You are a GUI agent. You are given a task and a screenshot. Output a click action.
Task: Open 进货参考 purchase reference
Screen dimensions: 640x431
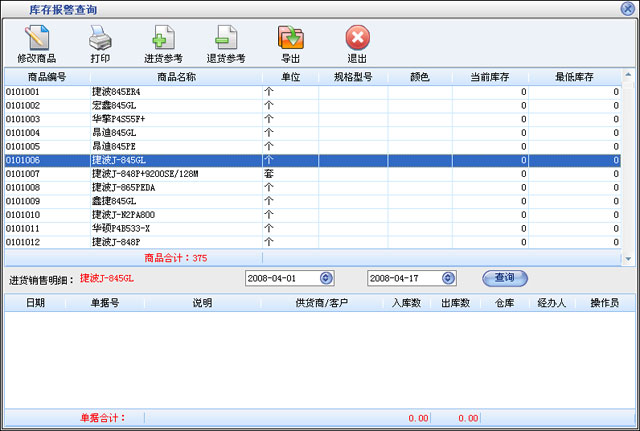point(163,44)
